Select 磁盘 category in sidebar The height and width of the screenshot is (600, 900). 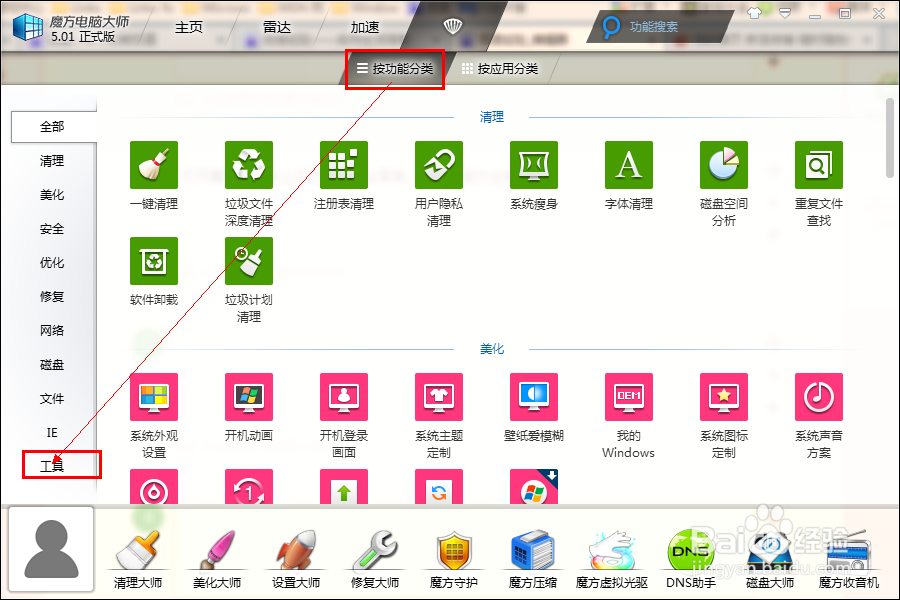pos(52,364)
